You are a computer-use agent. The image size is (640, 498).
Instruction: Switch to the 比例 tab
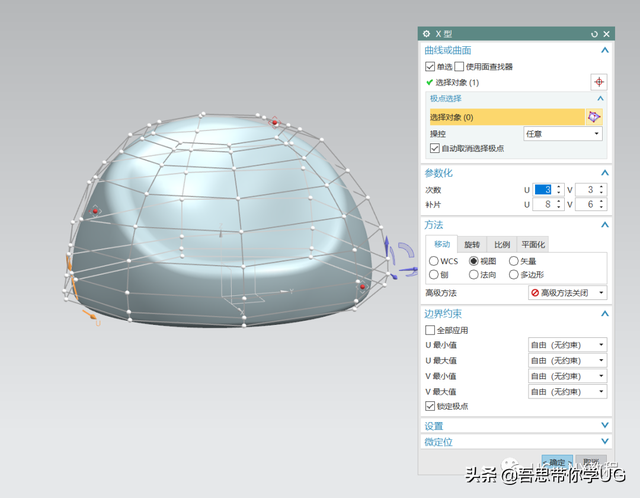pos(502,245)
